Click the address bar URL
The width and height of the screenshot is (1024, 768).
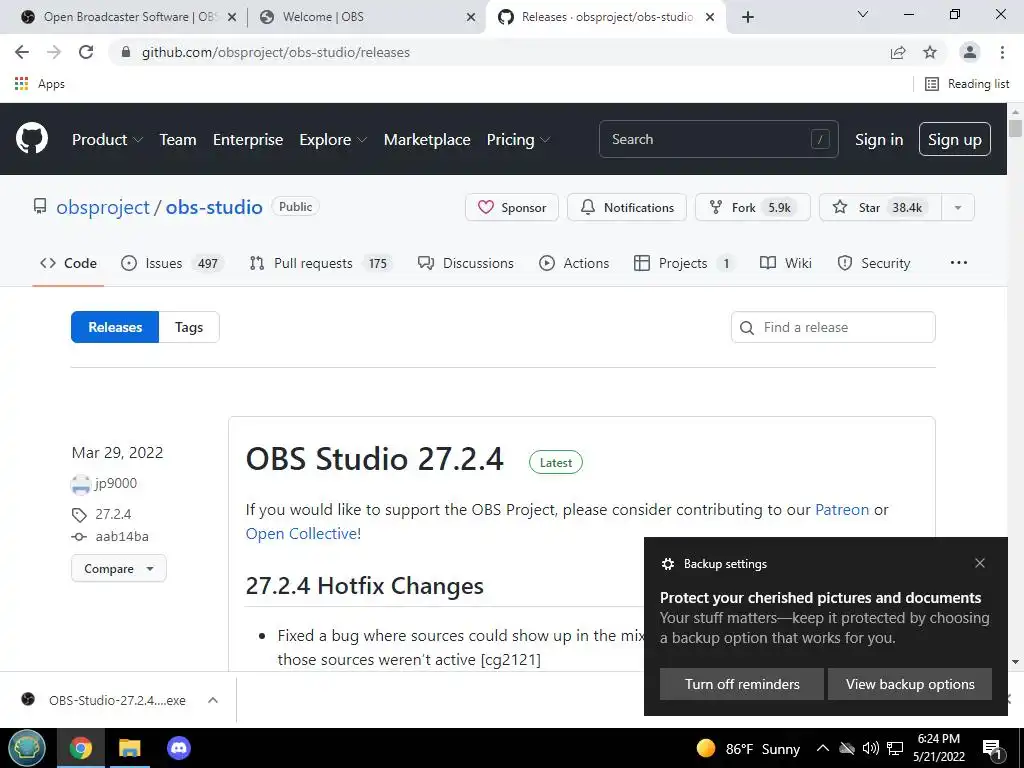tap(276, 52)
